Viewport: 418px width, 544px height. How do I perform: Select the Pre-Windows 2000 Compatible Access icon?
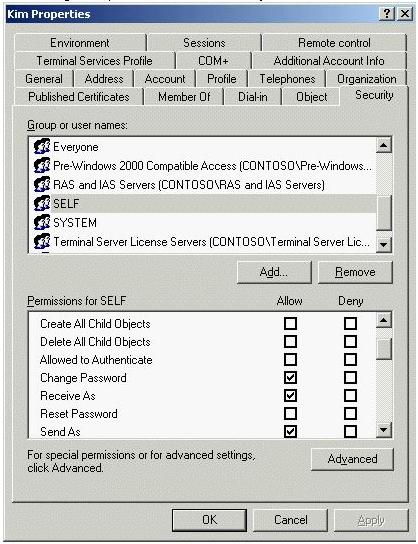pos(42,165)
